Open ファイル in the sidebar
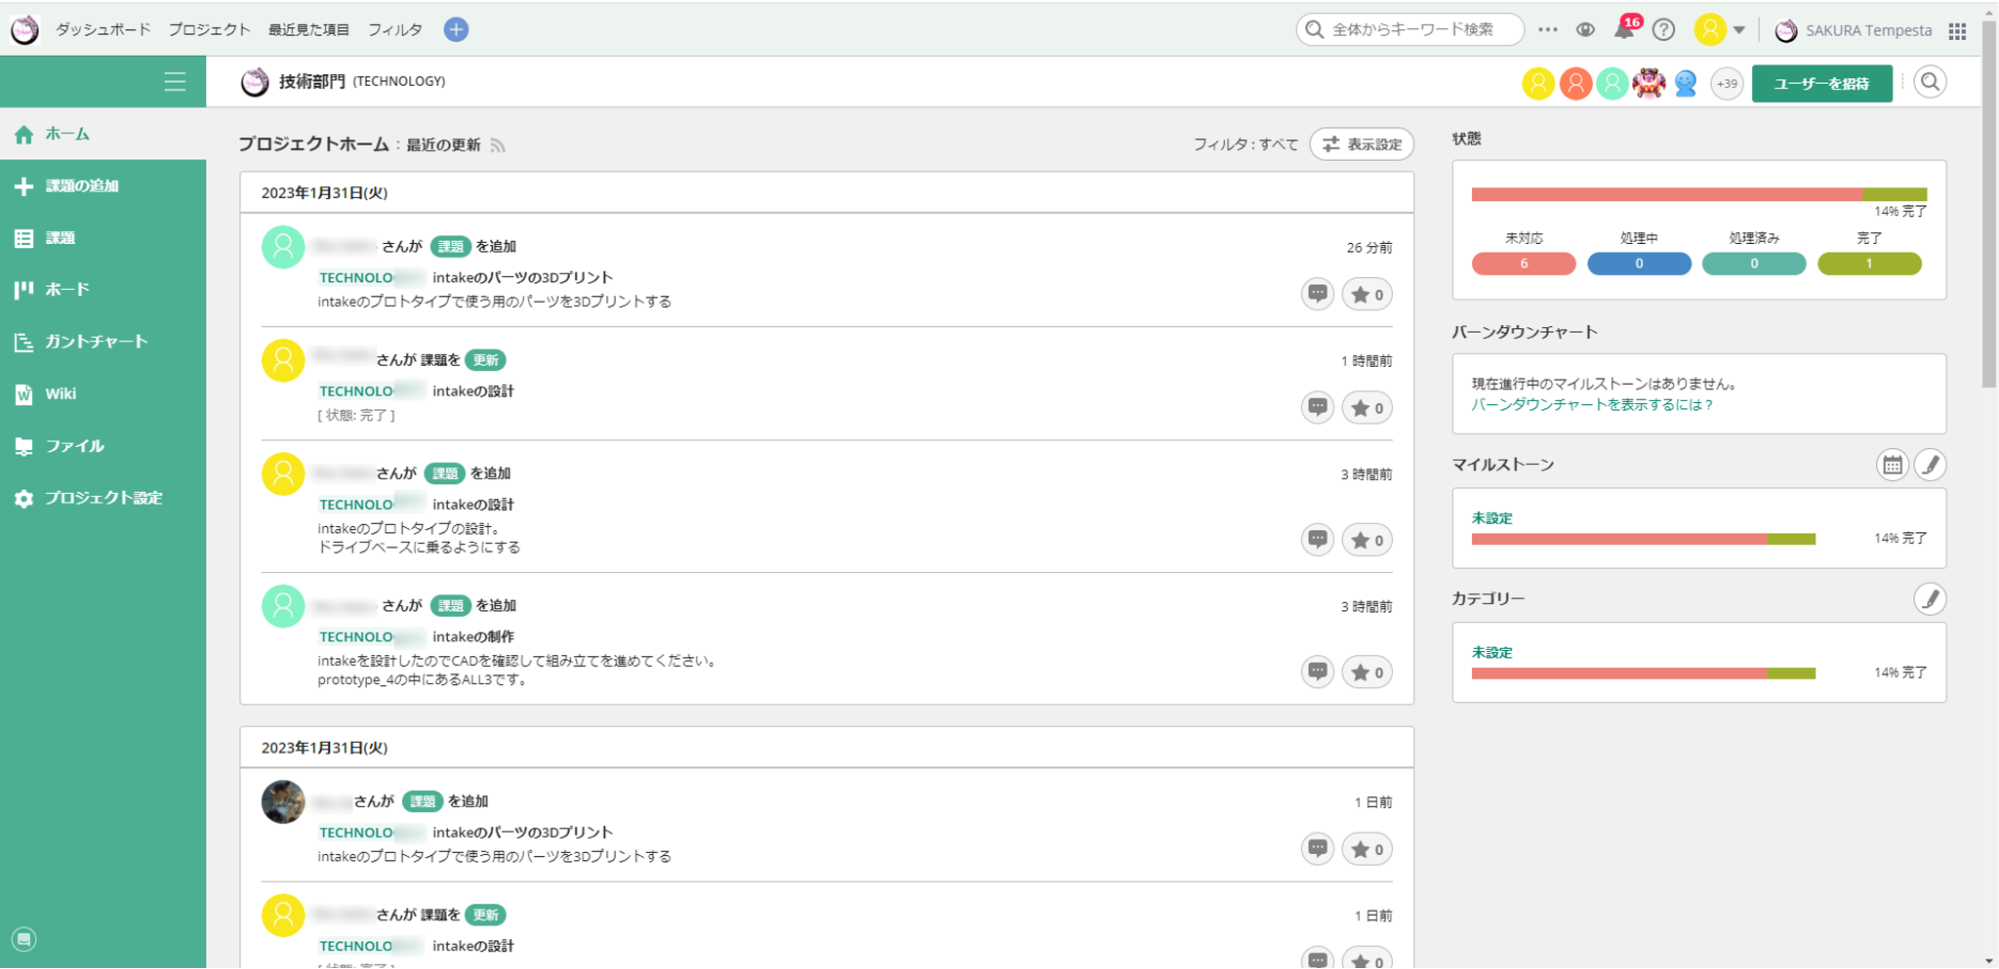The image size is (1999, 969). point(103,446)
